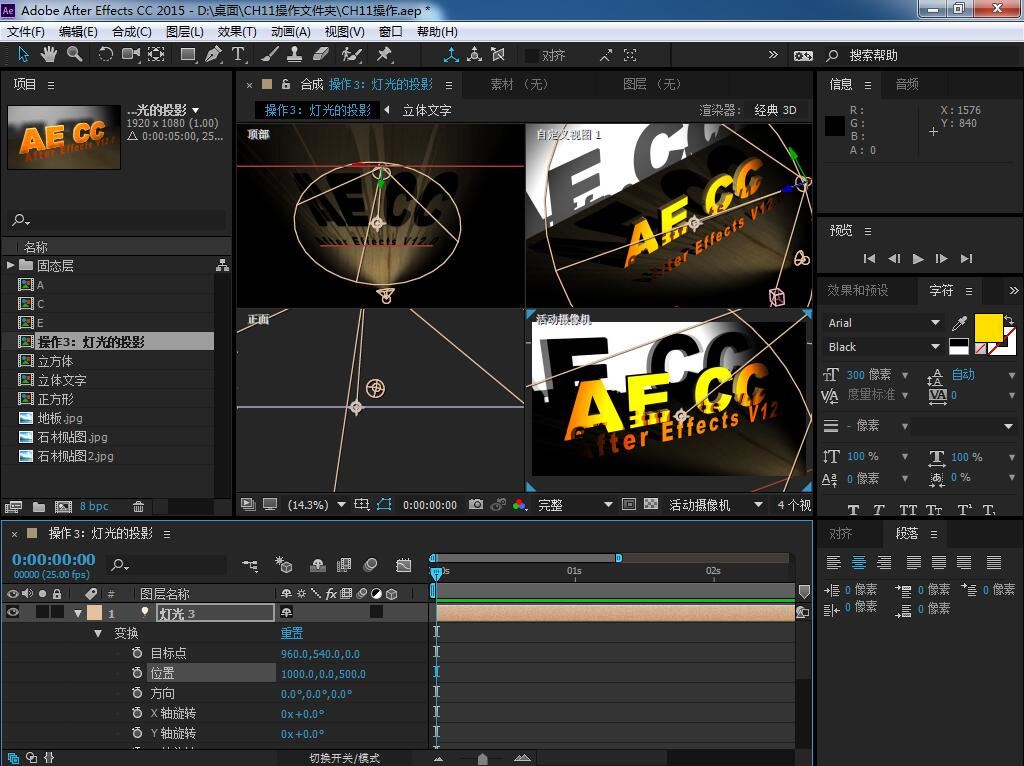
Task: Open Composition Mini-Flowchart in timeline
Action: [x=249, y=566]
